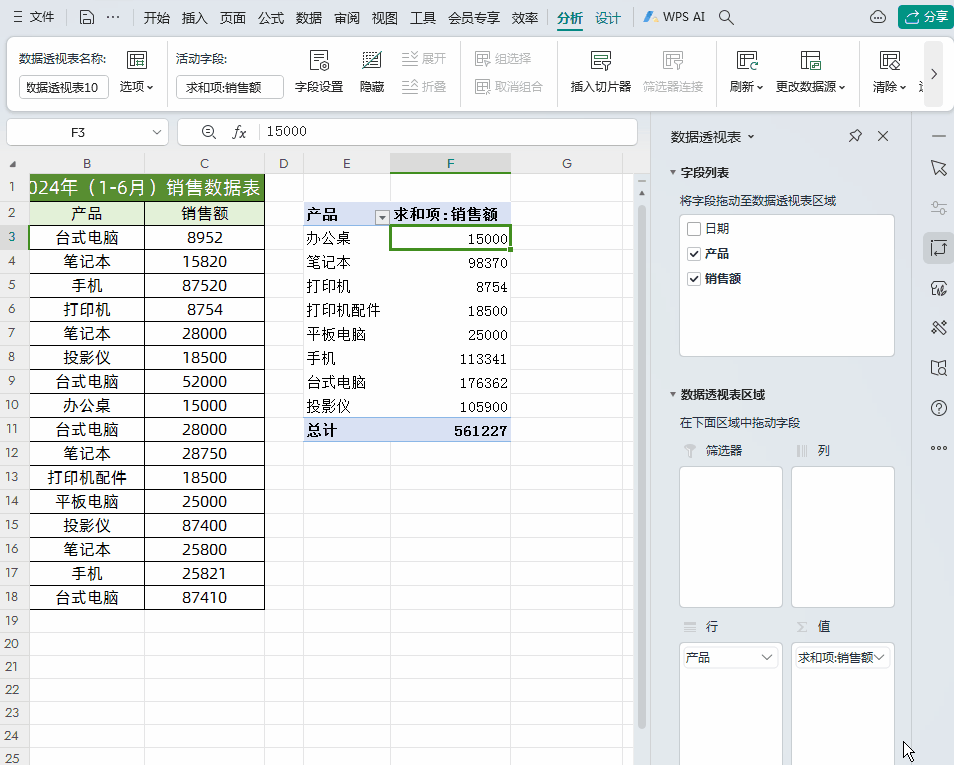Click the 插入切片器 insert slicer icon
Screen dimensions: 954x765
pos(601,61)
